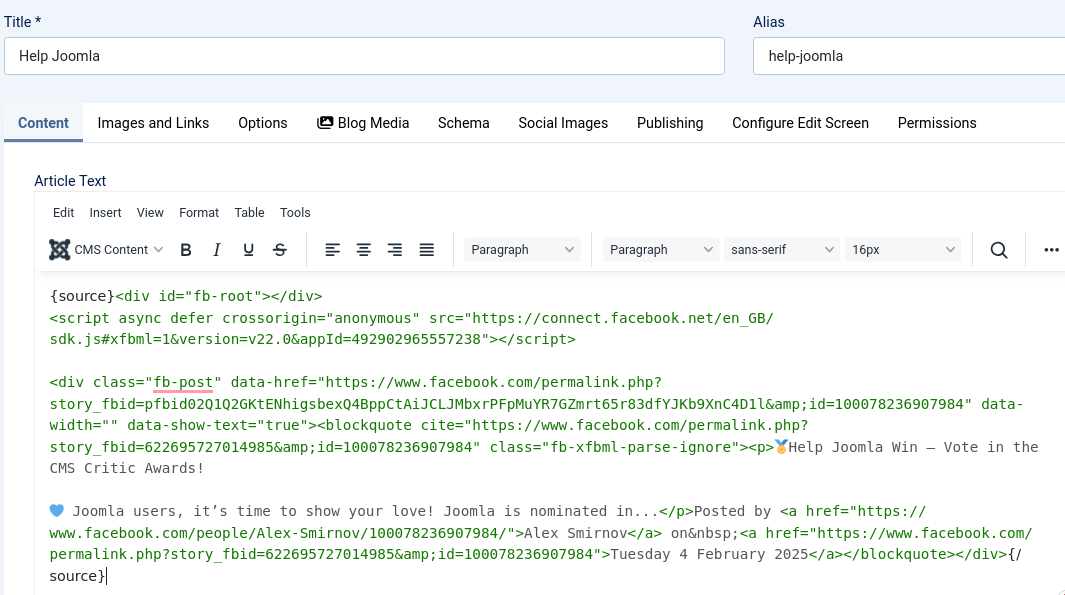The width and height of the screenshot is (1065, 595).
Task: Click the {source} opening tag text
Action: click(82, 296)
